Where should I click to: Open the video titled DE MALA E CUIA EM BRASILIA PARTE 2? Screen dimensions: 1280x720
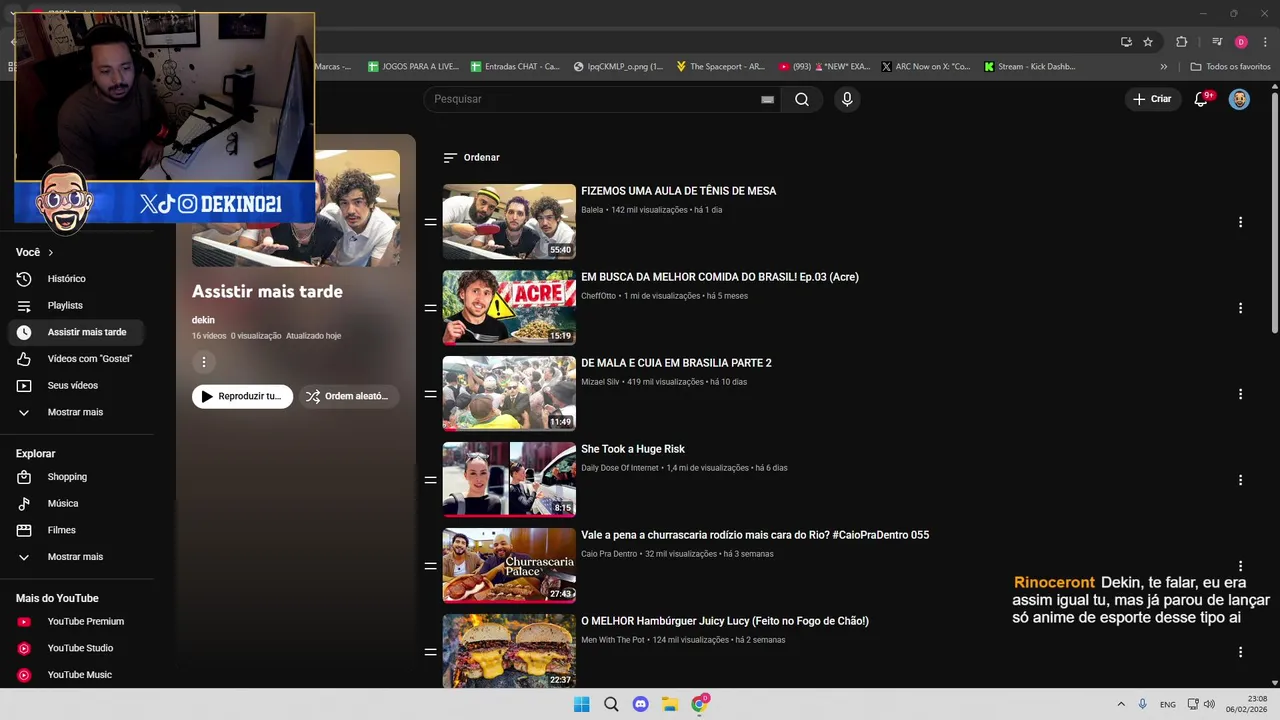676,363
